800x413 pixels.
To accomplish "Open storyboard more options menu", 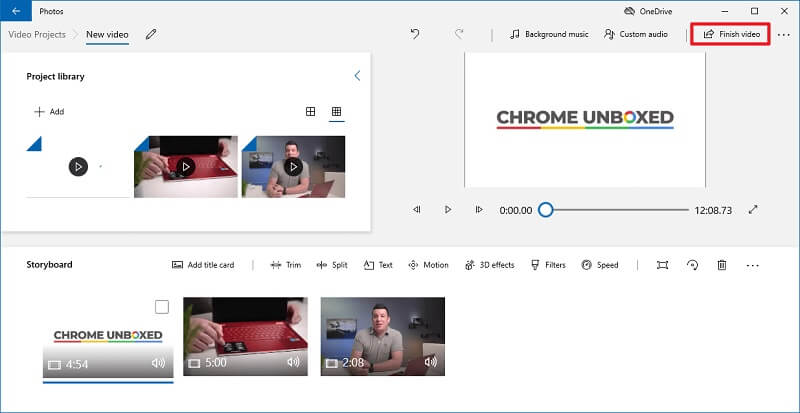I will click(753, 265).
